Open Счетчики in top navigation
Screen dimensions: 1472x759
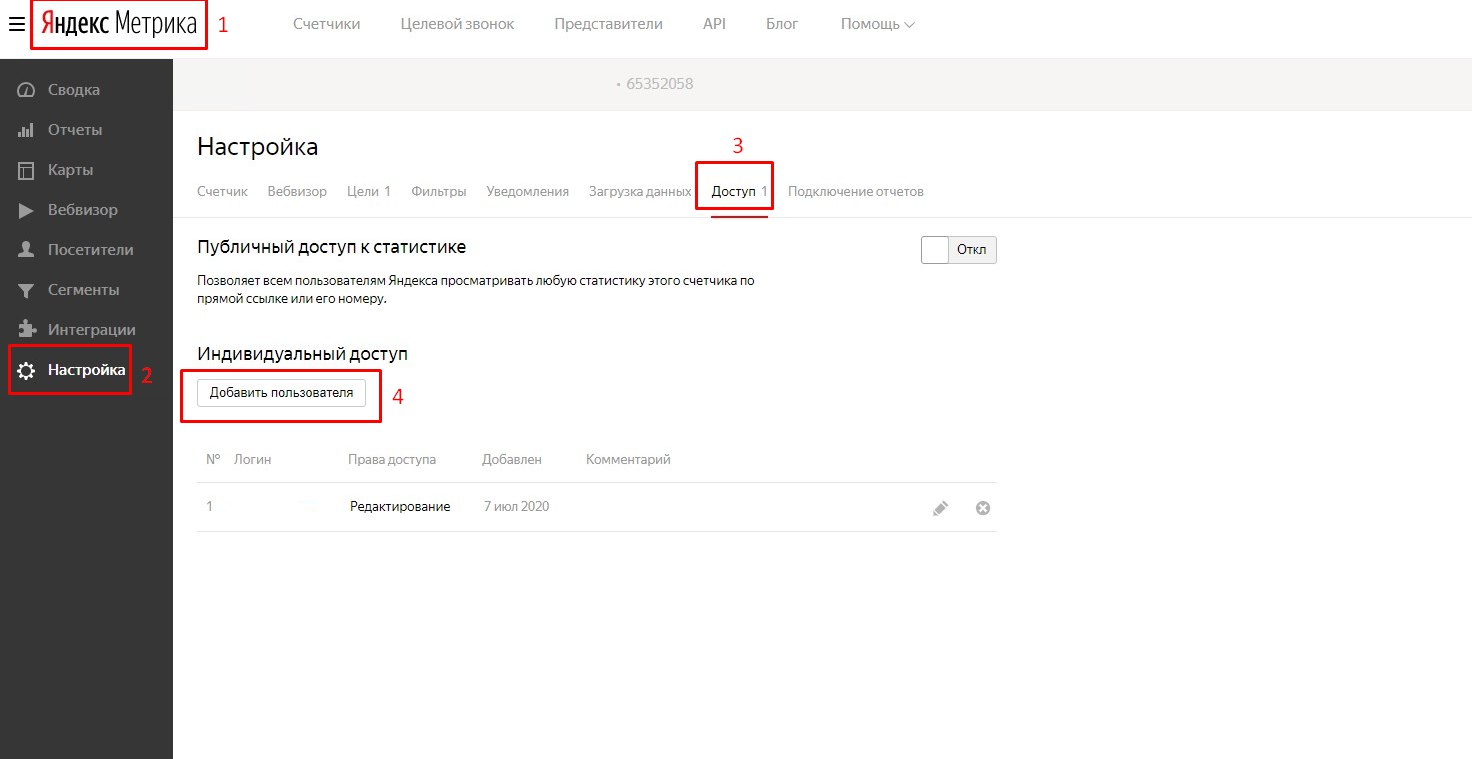click(x=326, y=24)
